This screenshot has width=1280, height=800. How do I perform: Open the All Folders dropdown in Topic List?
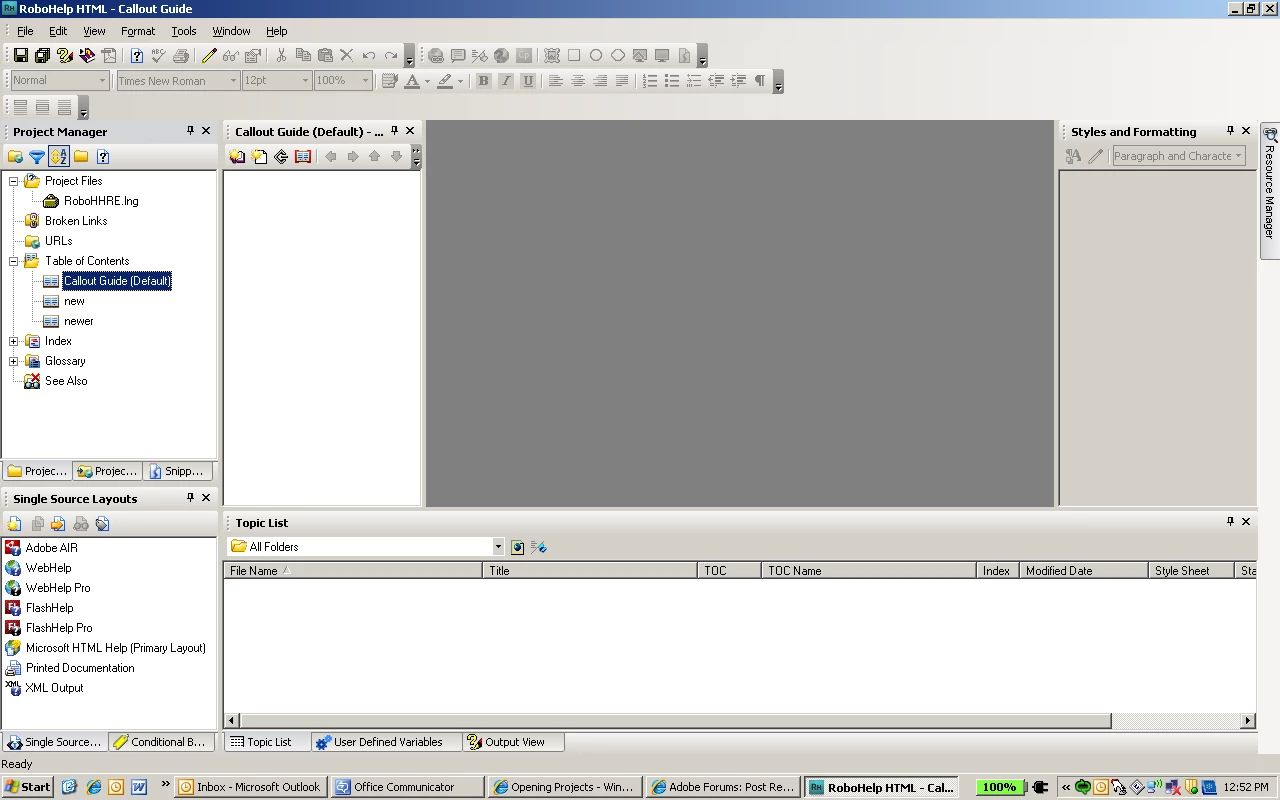click(498, 547)
